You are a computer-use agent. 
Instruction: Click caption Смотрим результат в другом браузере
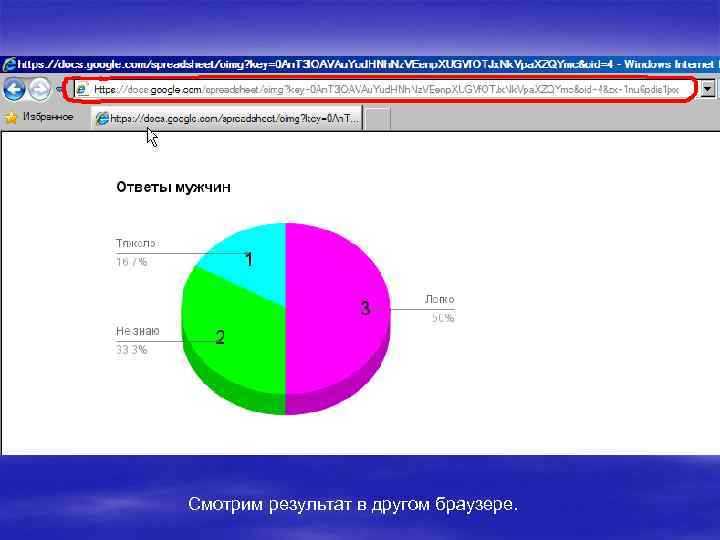pyautogui.click(x=353, y=504)
